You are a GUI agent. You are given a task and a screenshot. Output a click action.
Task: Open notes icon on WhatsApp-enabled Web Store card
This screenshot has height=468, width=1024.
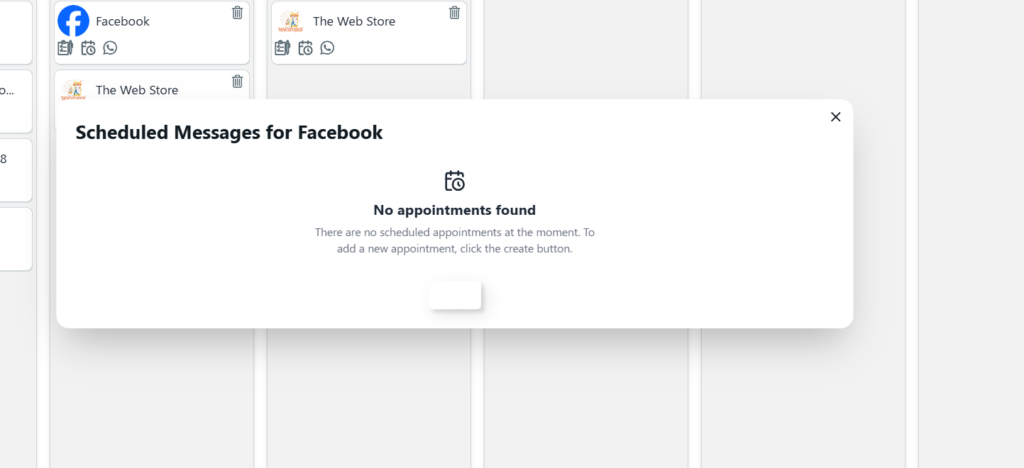(282, 48)
